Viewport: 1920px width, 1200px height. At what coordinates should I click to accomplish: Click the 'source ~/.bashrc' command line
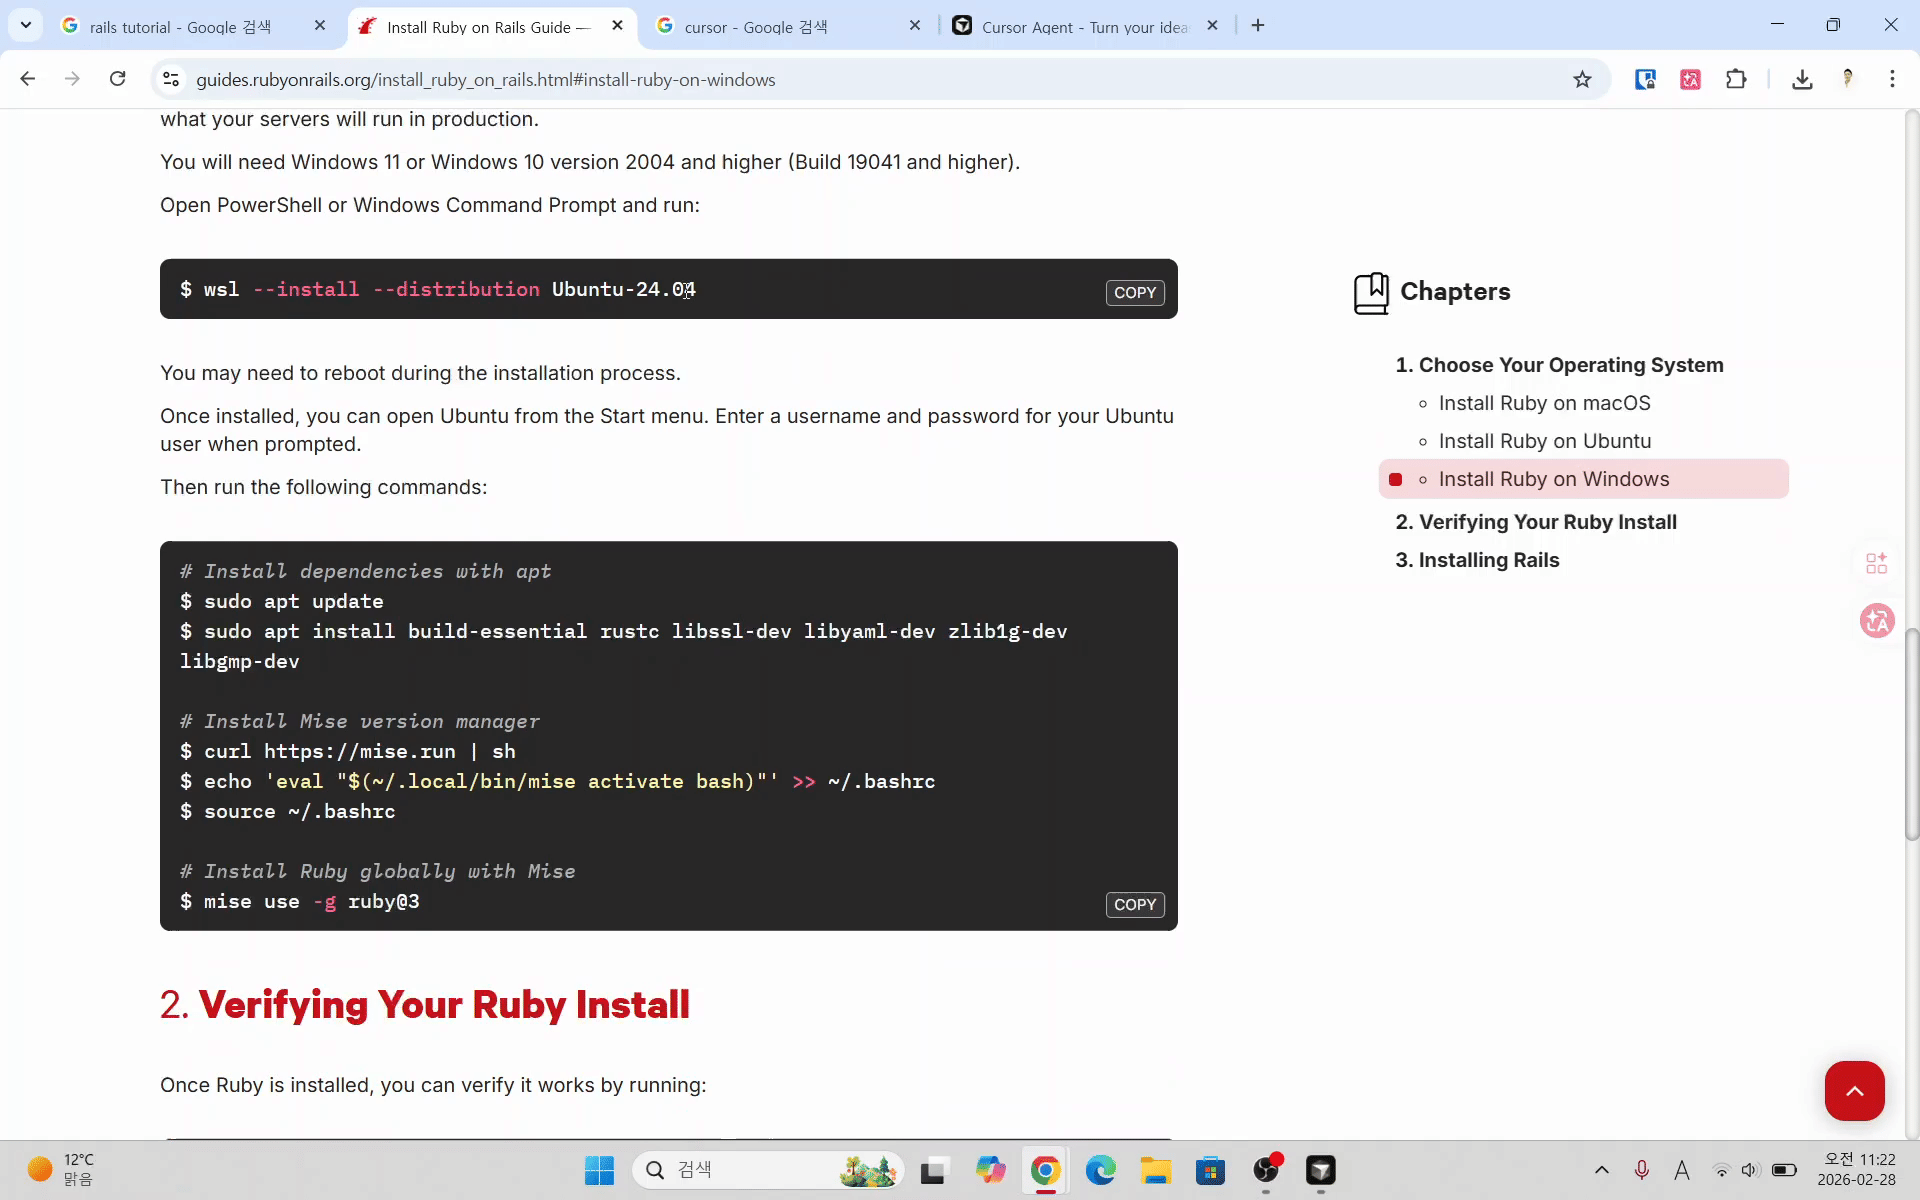[287, 811]
